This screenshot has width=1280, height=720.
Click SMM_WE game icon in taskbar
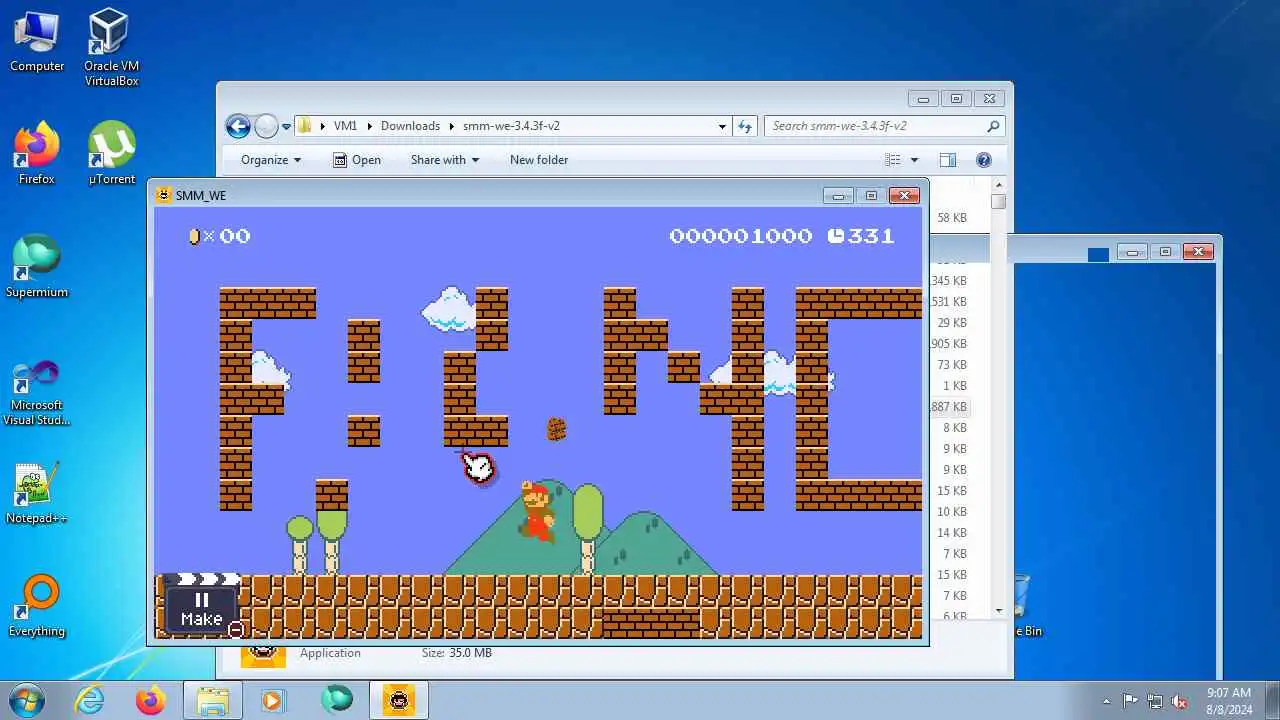click(x=399, y=700)
